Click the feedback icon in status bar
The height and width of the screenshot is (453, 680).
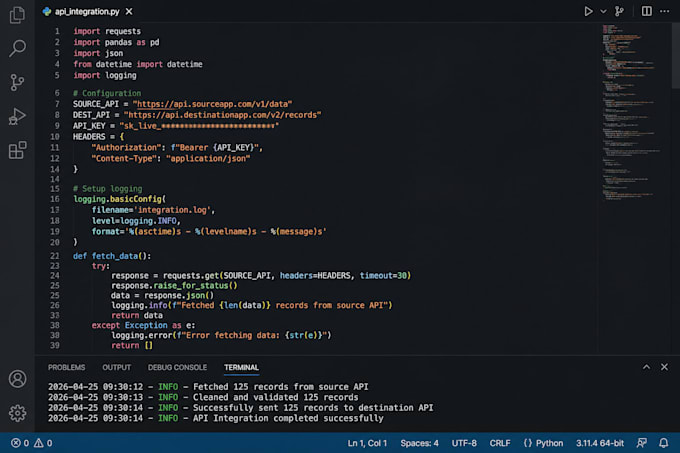click(641, 443)
